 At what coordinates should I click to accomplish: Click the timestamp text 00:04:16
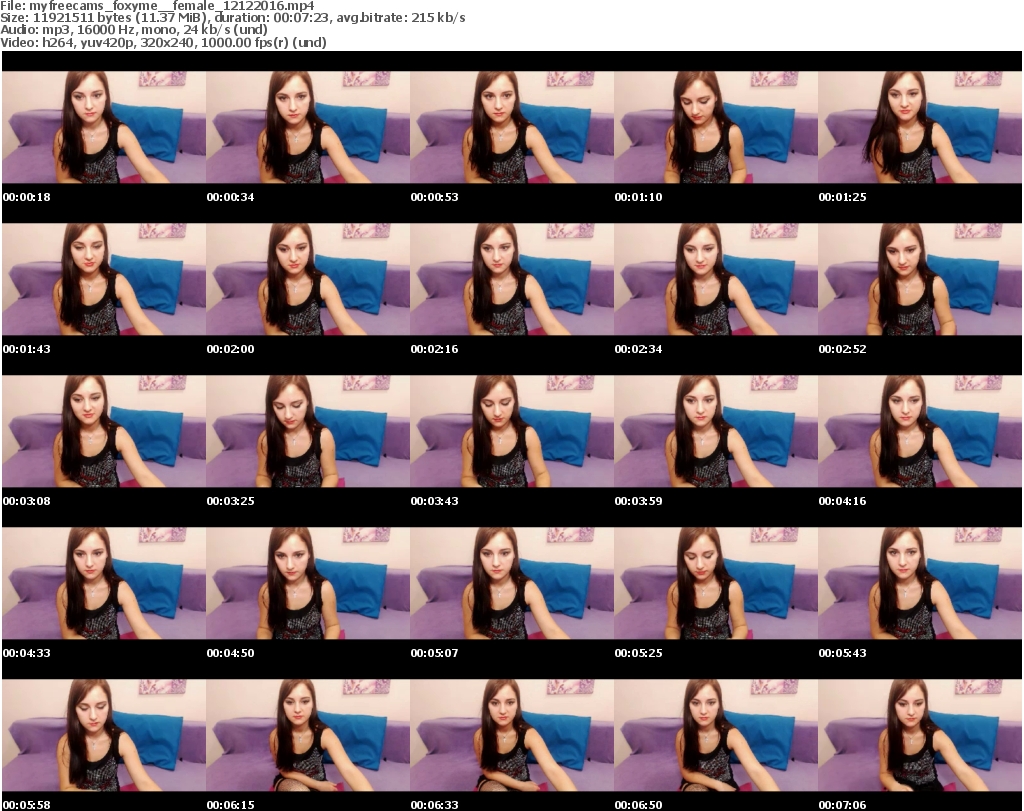(842, 501)
